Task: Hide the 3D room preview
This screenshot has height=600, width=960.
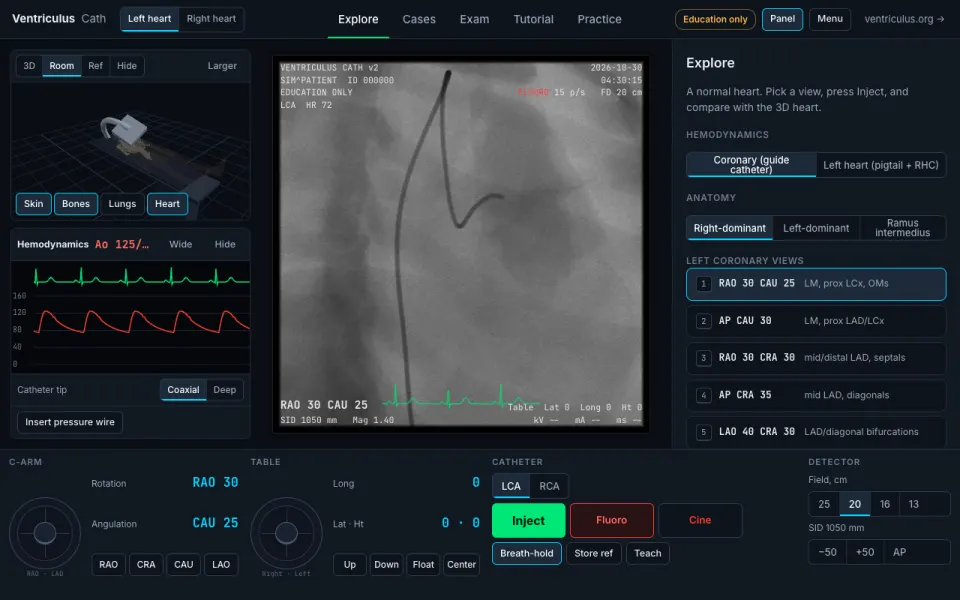Action: click(x=127, y=66)
